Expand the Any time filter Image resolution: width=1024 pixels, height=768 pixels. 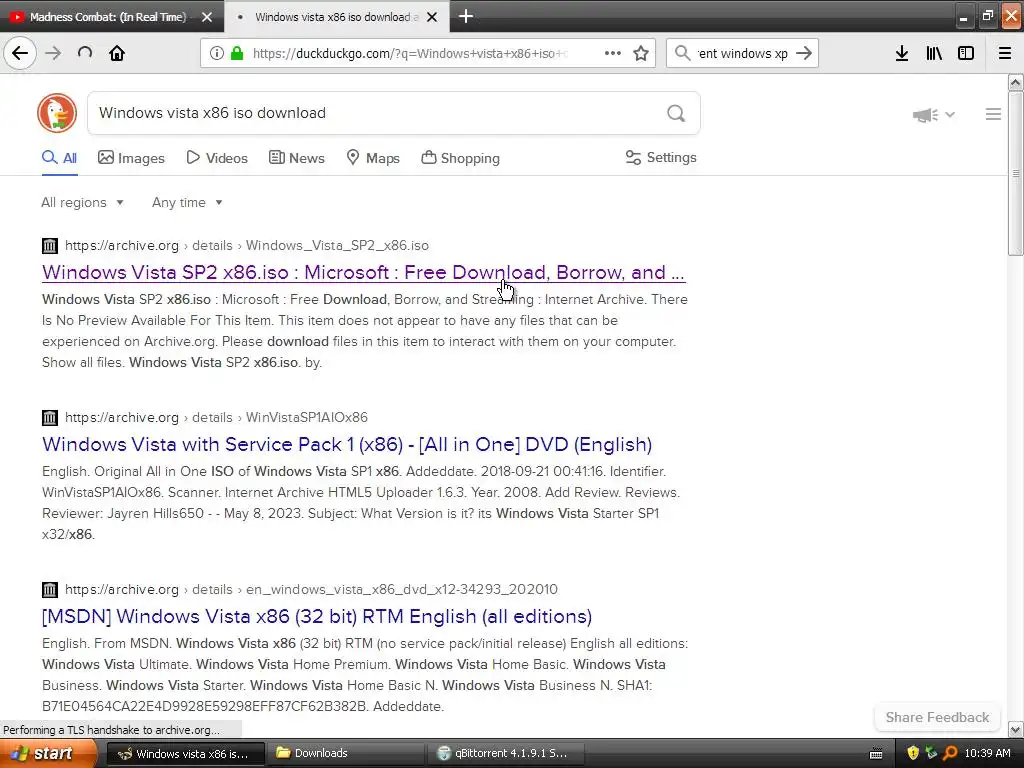pos(187,202)
